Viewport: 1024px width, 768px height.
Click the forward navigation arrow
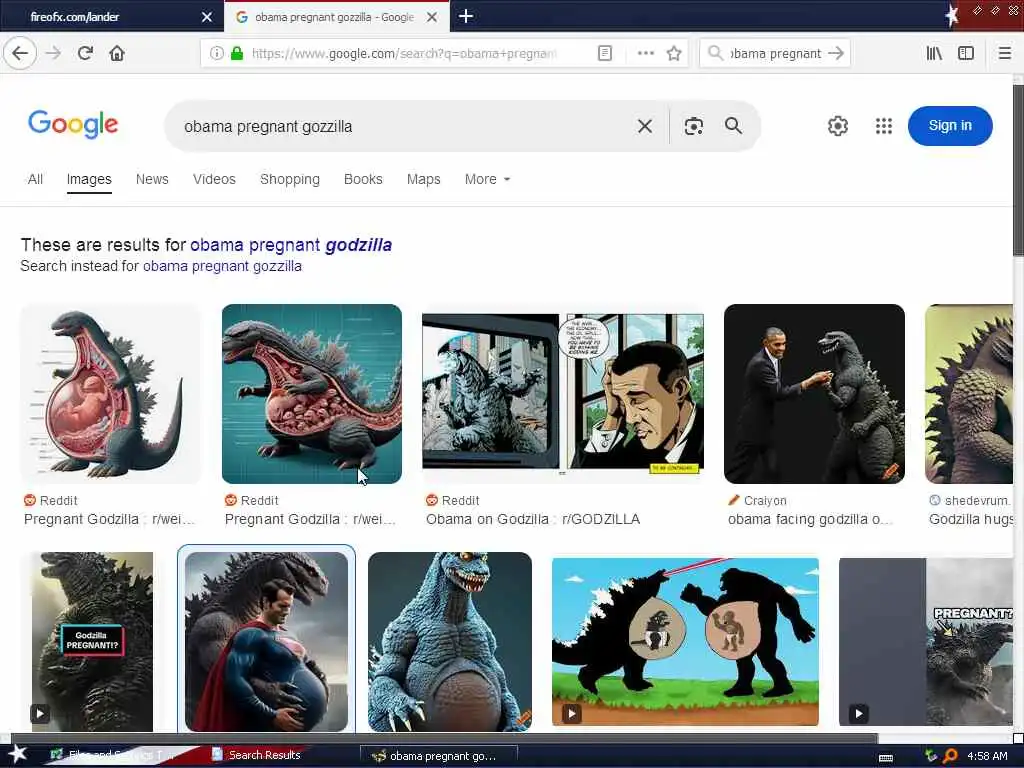(x=54, y=54)
